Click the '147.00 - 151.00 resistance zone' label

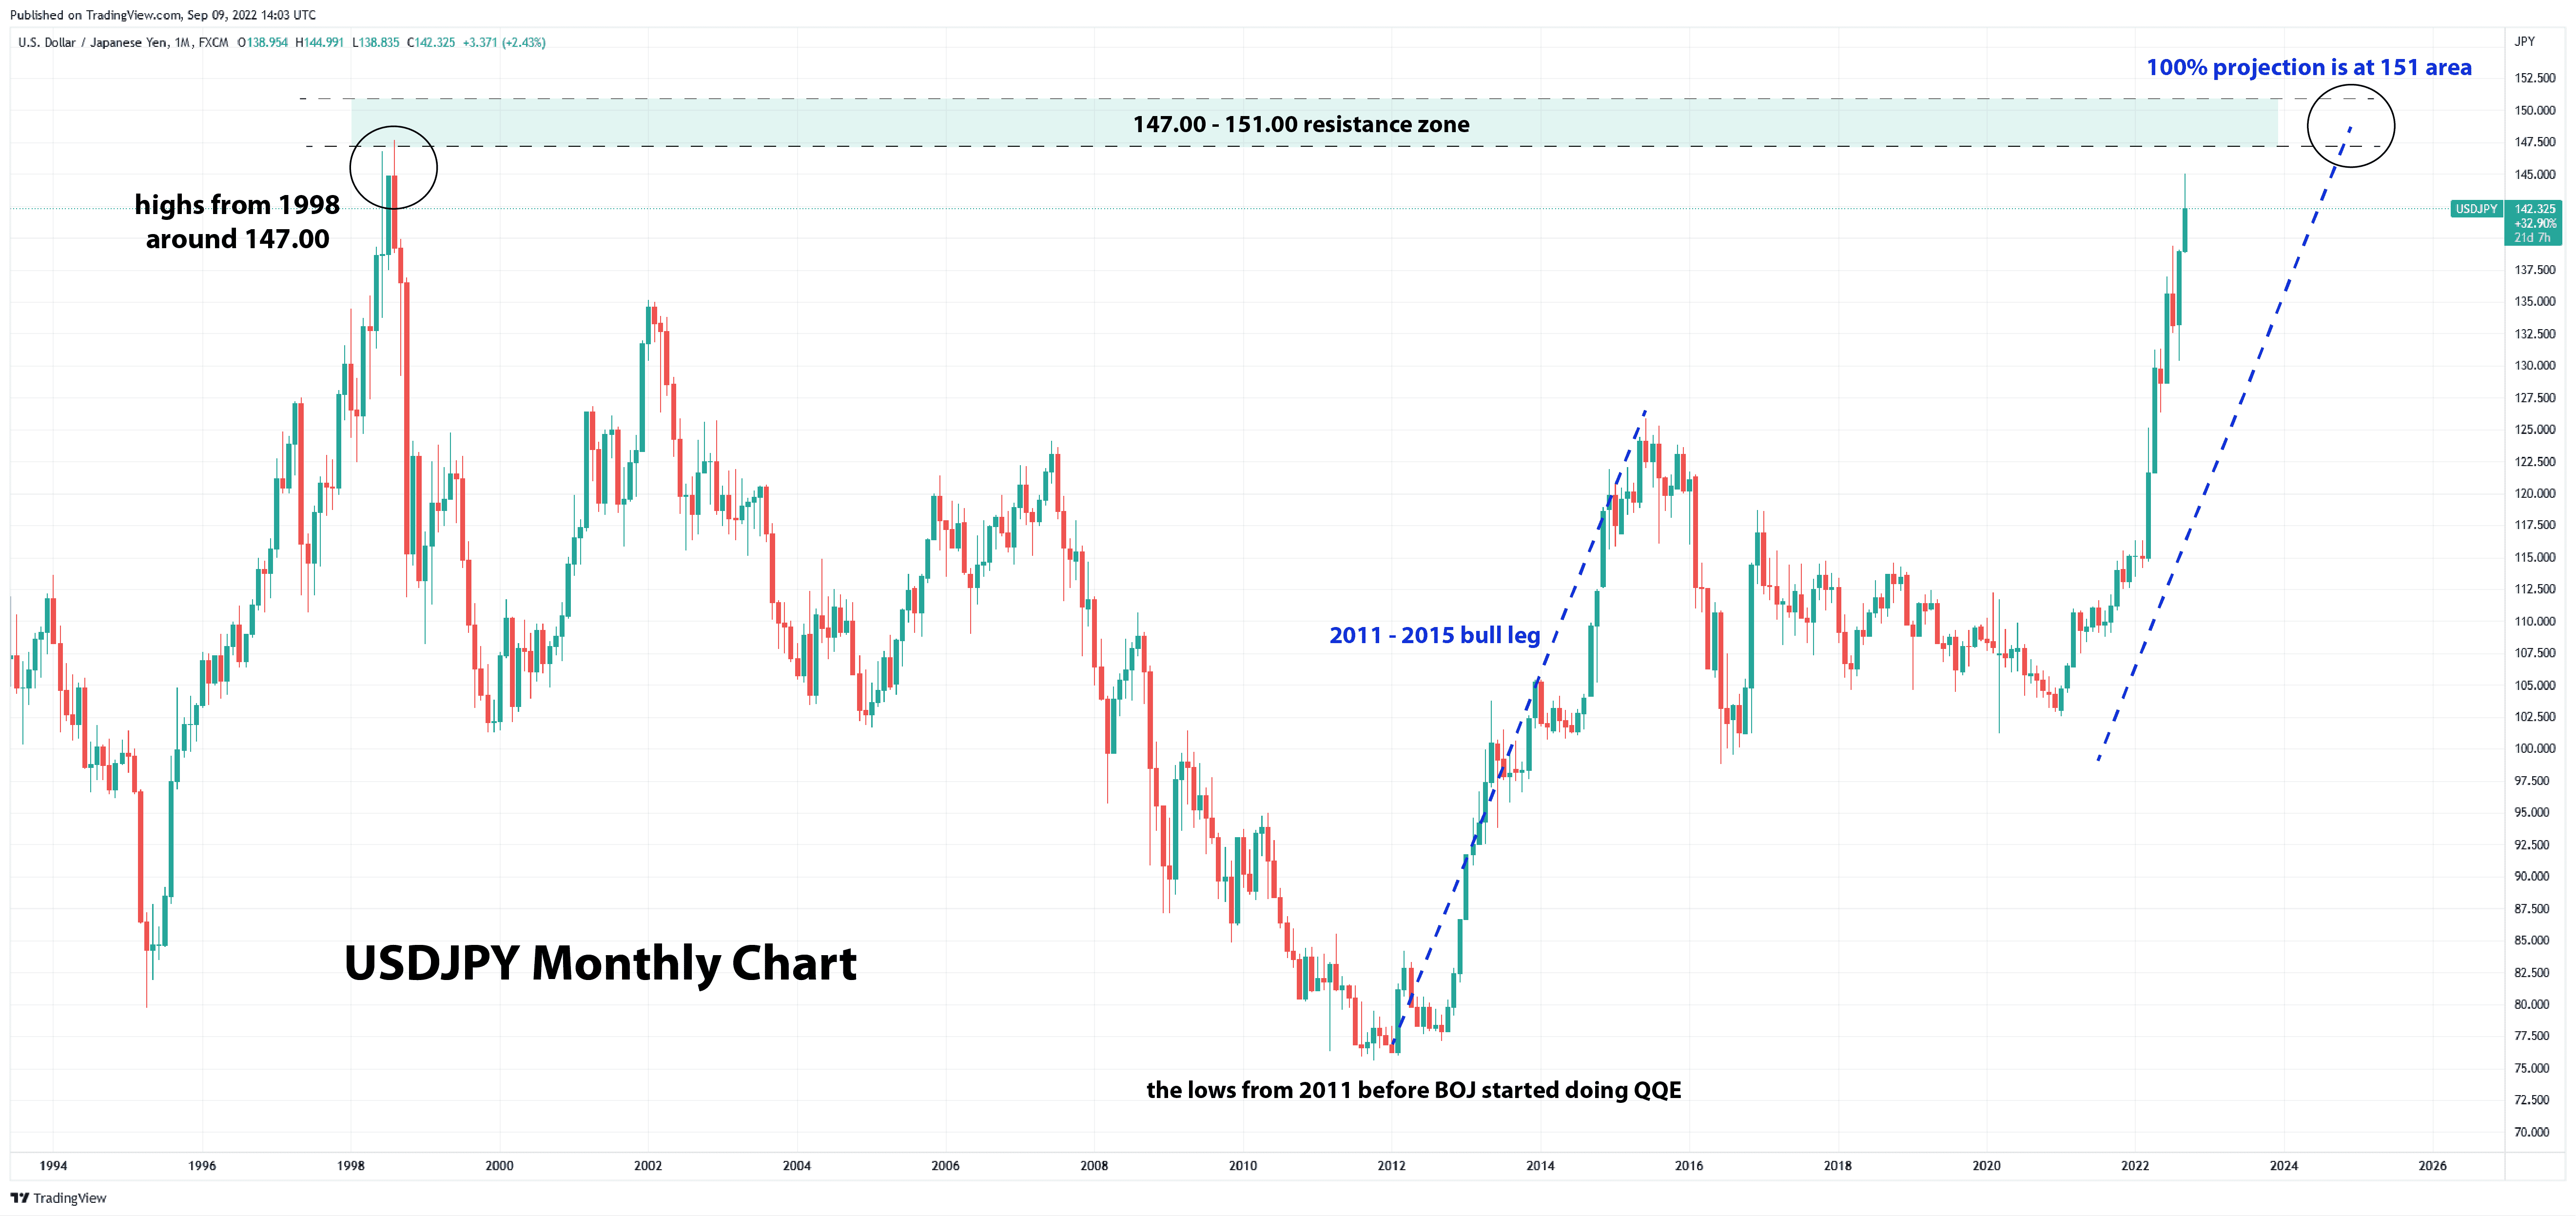(x=1301, y=124)
